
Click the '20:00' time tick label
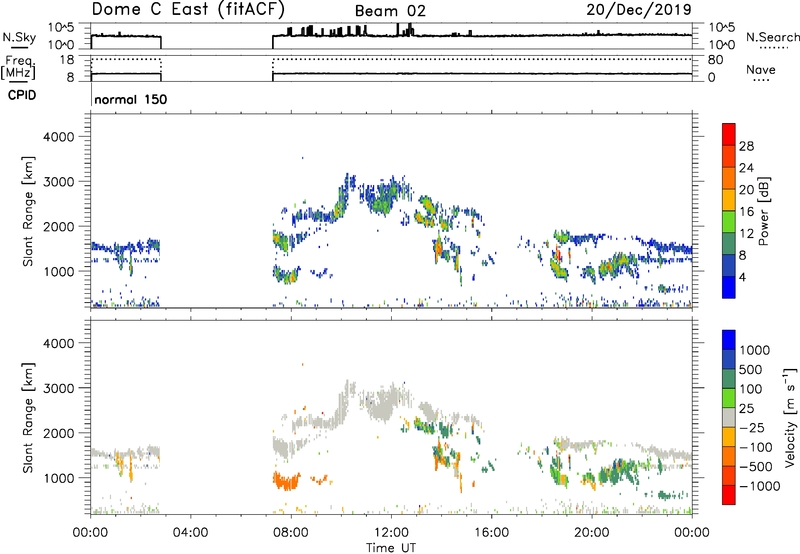click(x=592, y=533)
